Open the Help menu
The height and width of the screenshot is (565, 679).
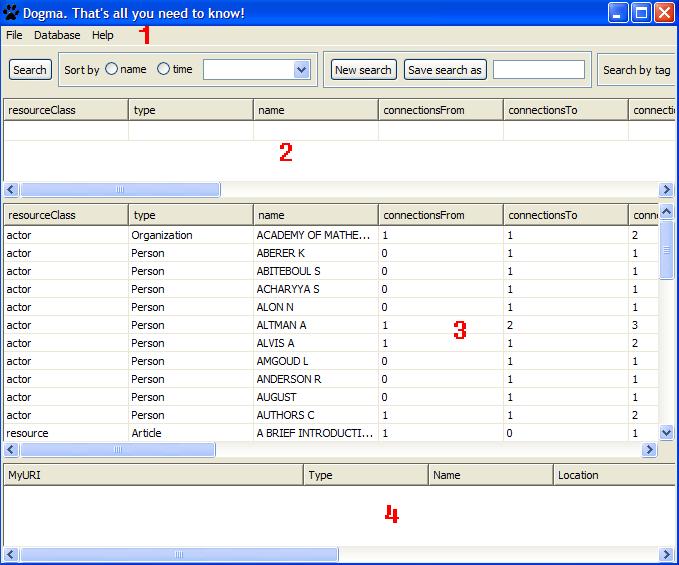tap(103, 35)
